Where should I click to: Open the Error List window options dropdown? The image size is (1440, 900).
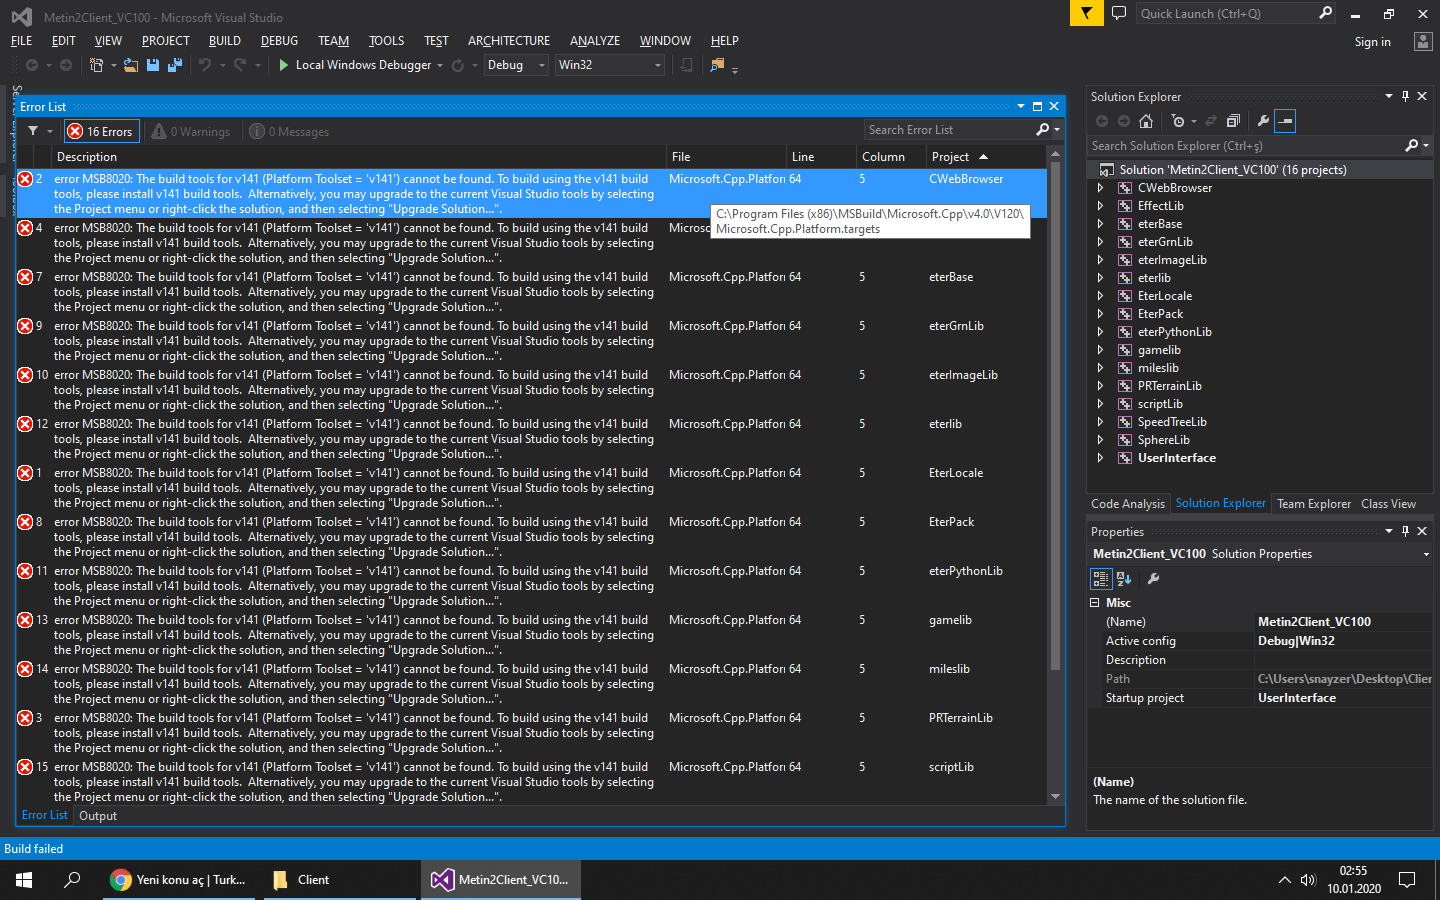coord(1021,106)
